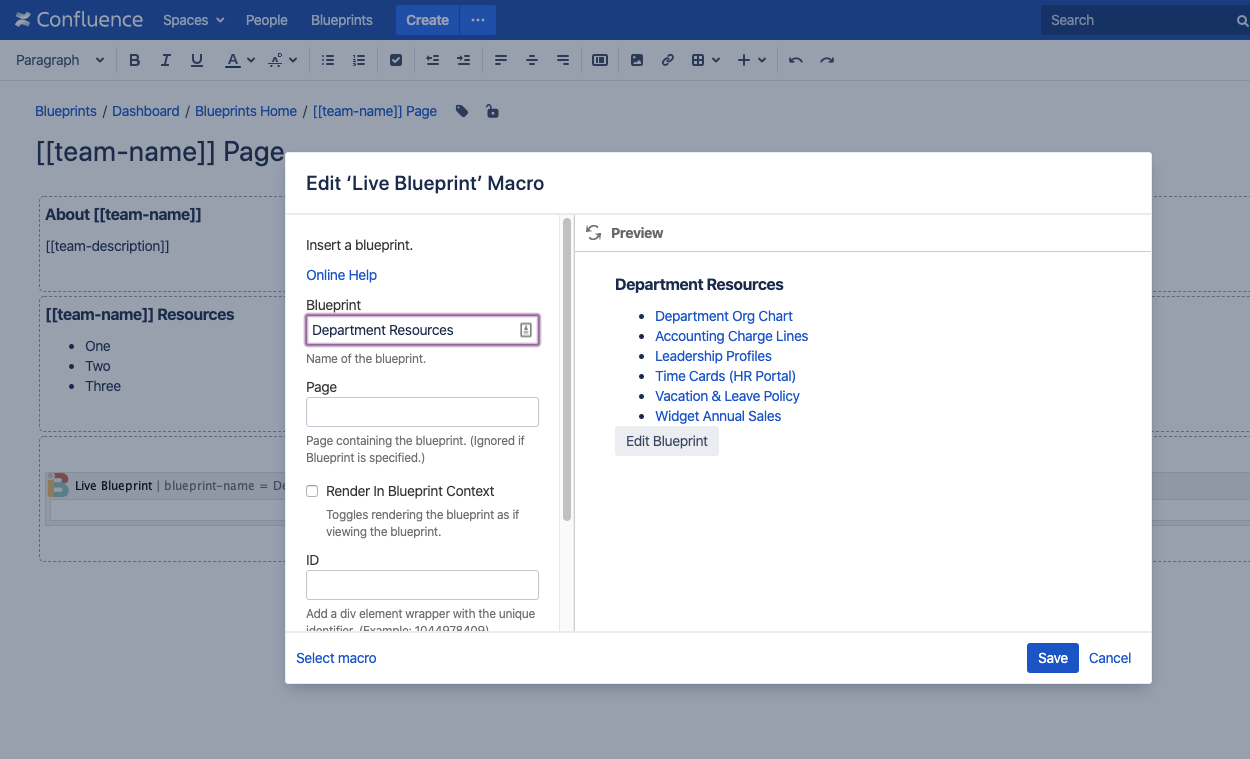Click the 'Department Resources' preview heading
This screenshot has height=759, width=1250.
pyautogui.click(x=699, y=285)
